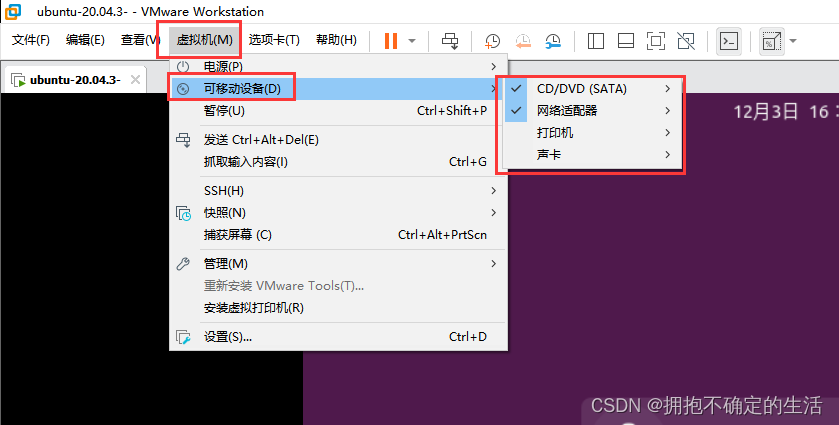839x425 pixels.
Task: Click 安装虚拟打印机(R) menu entry
Action: coord(338,308)
